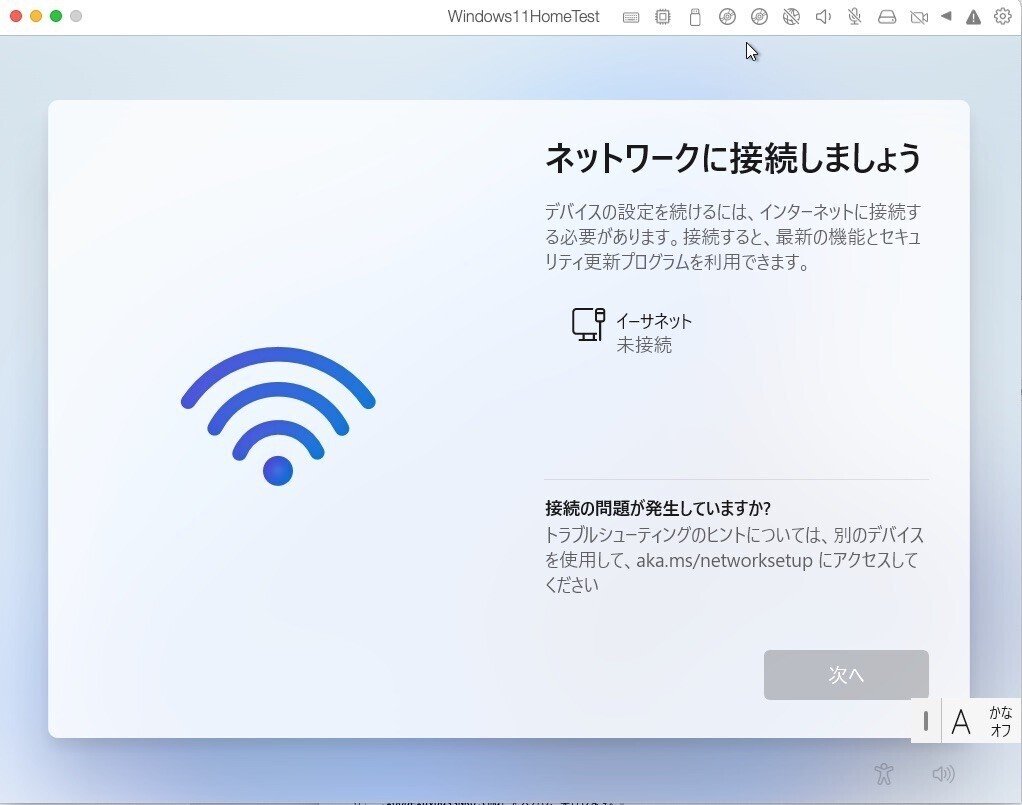Open the speaker sound icon in VM toolbar
This screenshot has width=1022, height=805.
click(823, 17)
